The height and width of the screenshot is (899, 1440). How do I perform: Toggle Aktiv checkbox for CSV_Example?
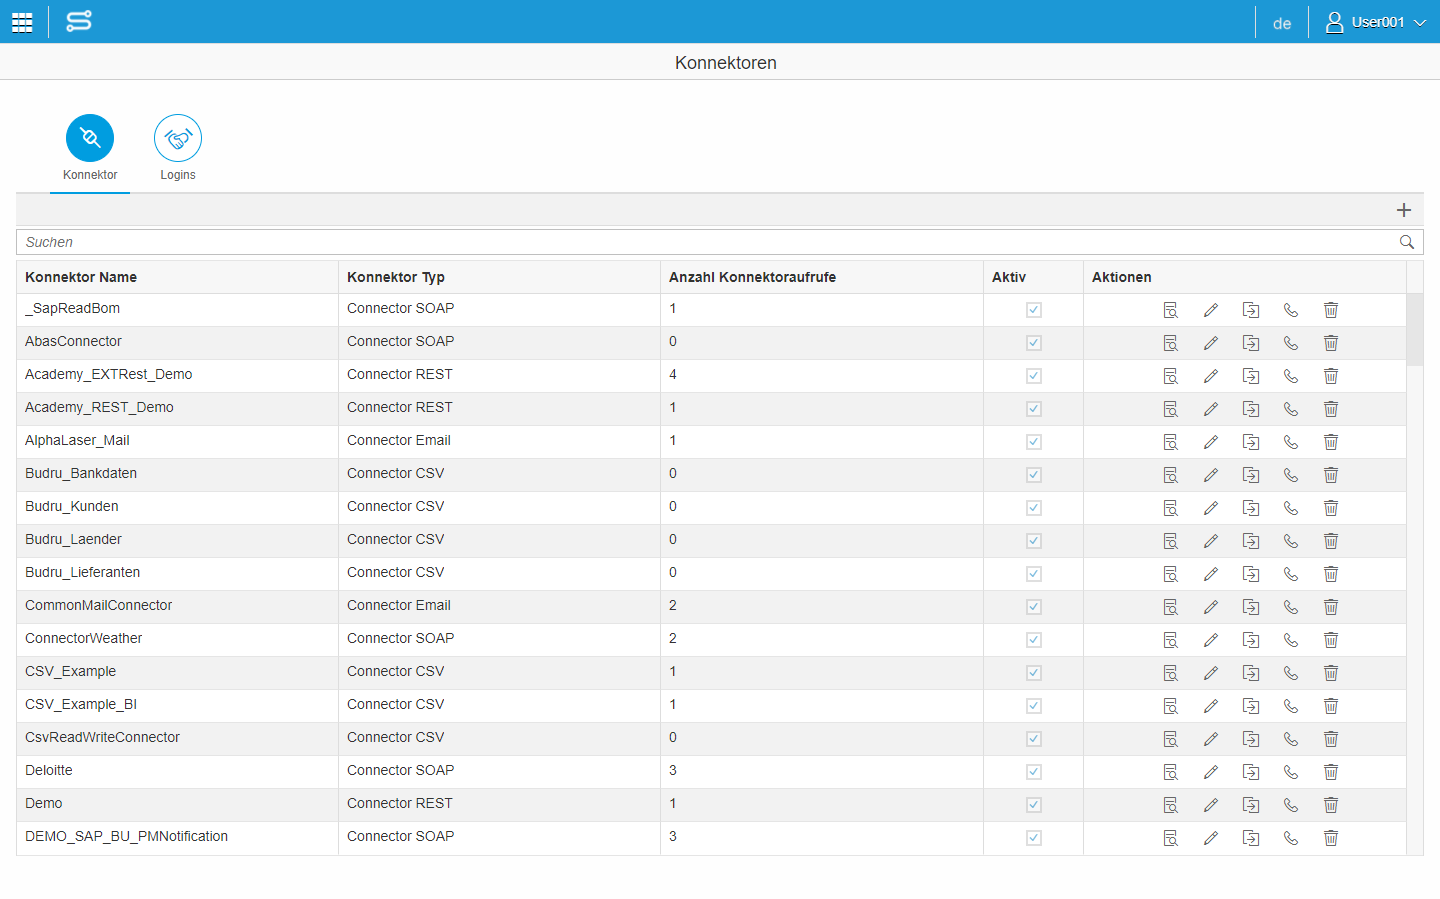1033,673
